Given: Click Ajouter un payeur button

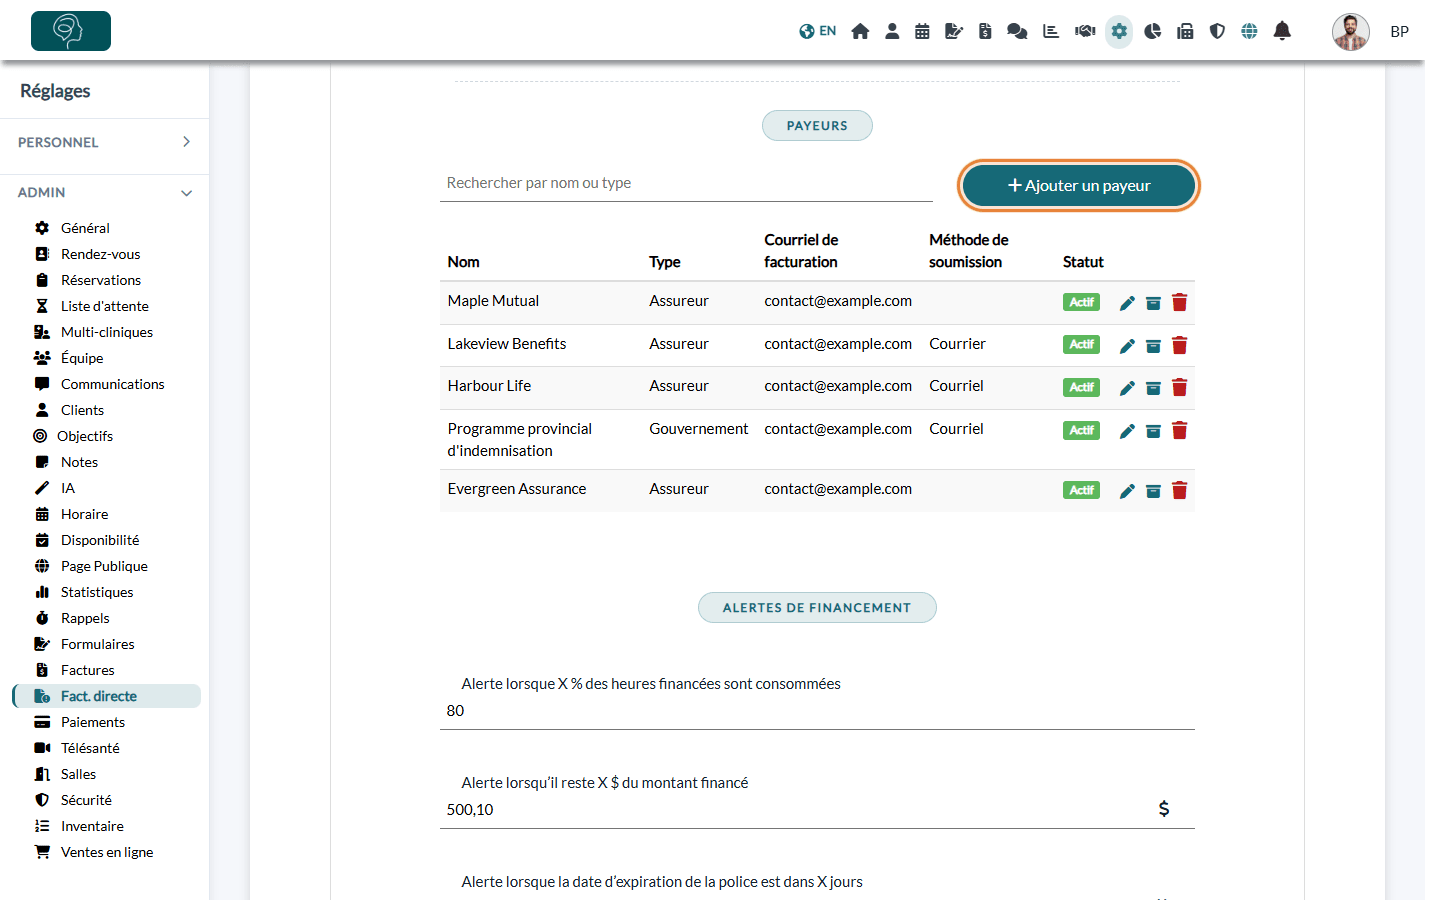Looking at the screenshot, I should pos(1079,186).
